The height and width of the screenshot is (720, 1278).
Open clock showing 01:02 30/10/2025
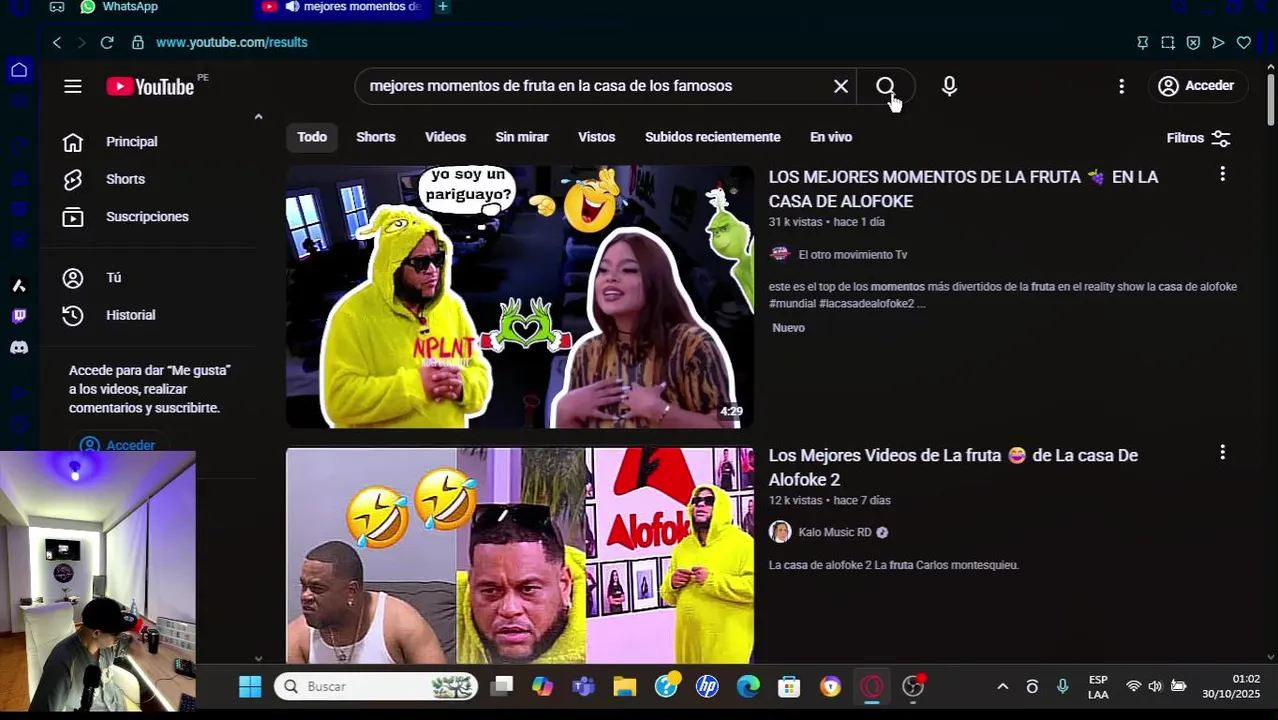(1233, 686)
